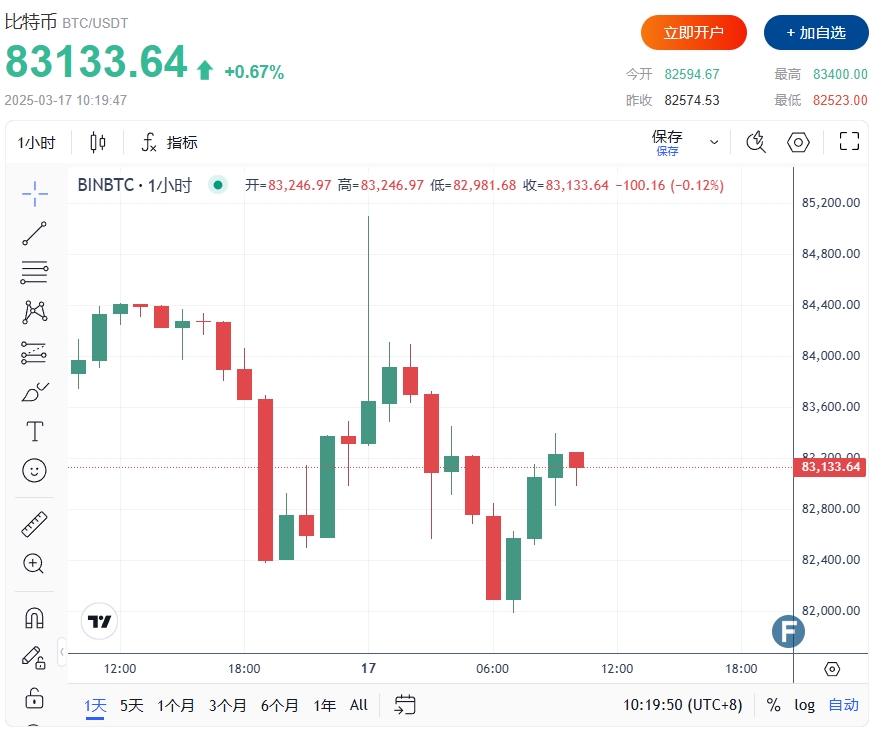The width and height of the screenshot is (875, 734).
Task: Toggle percent scale on price axis
Action: (773, 705)
